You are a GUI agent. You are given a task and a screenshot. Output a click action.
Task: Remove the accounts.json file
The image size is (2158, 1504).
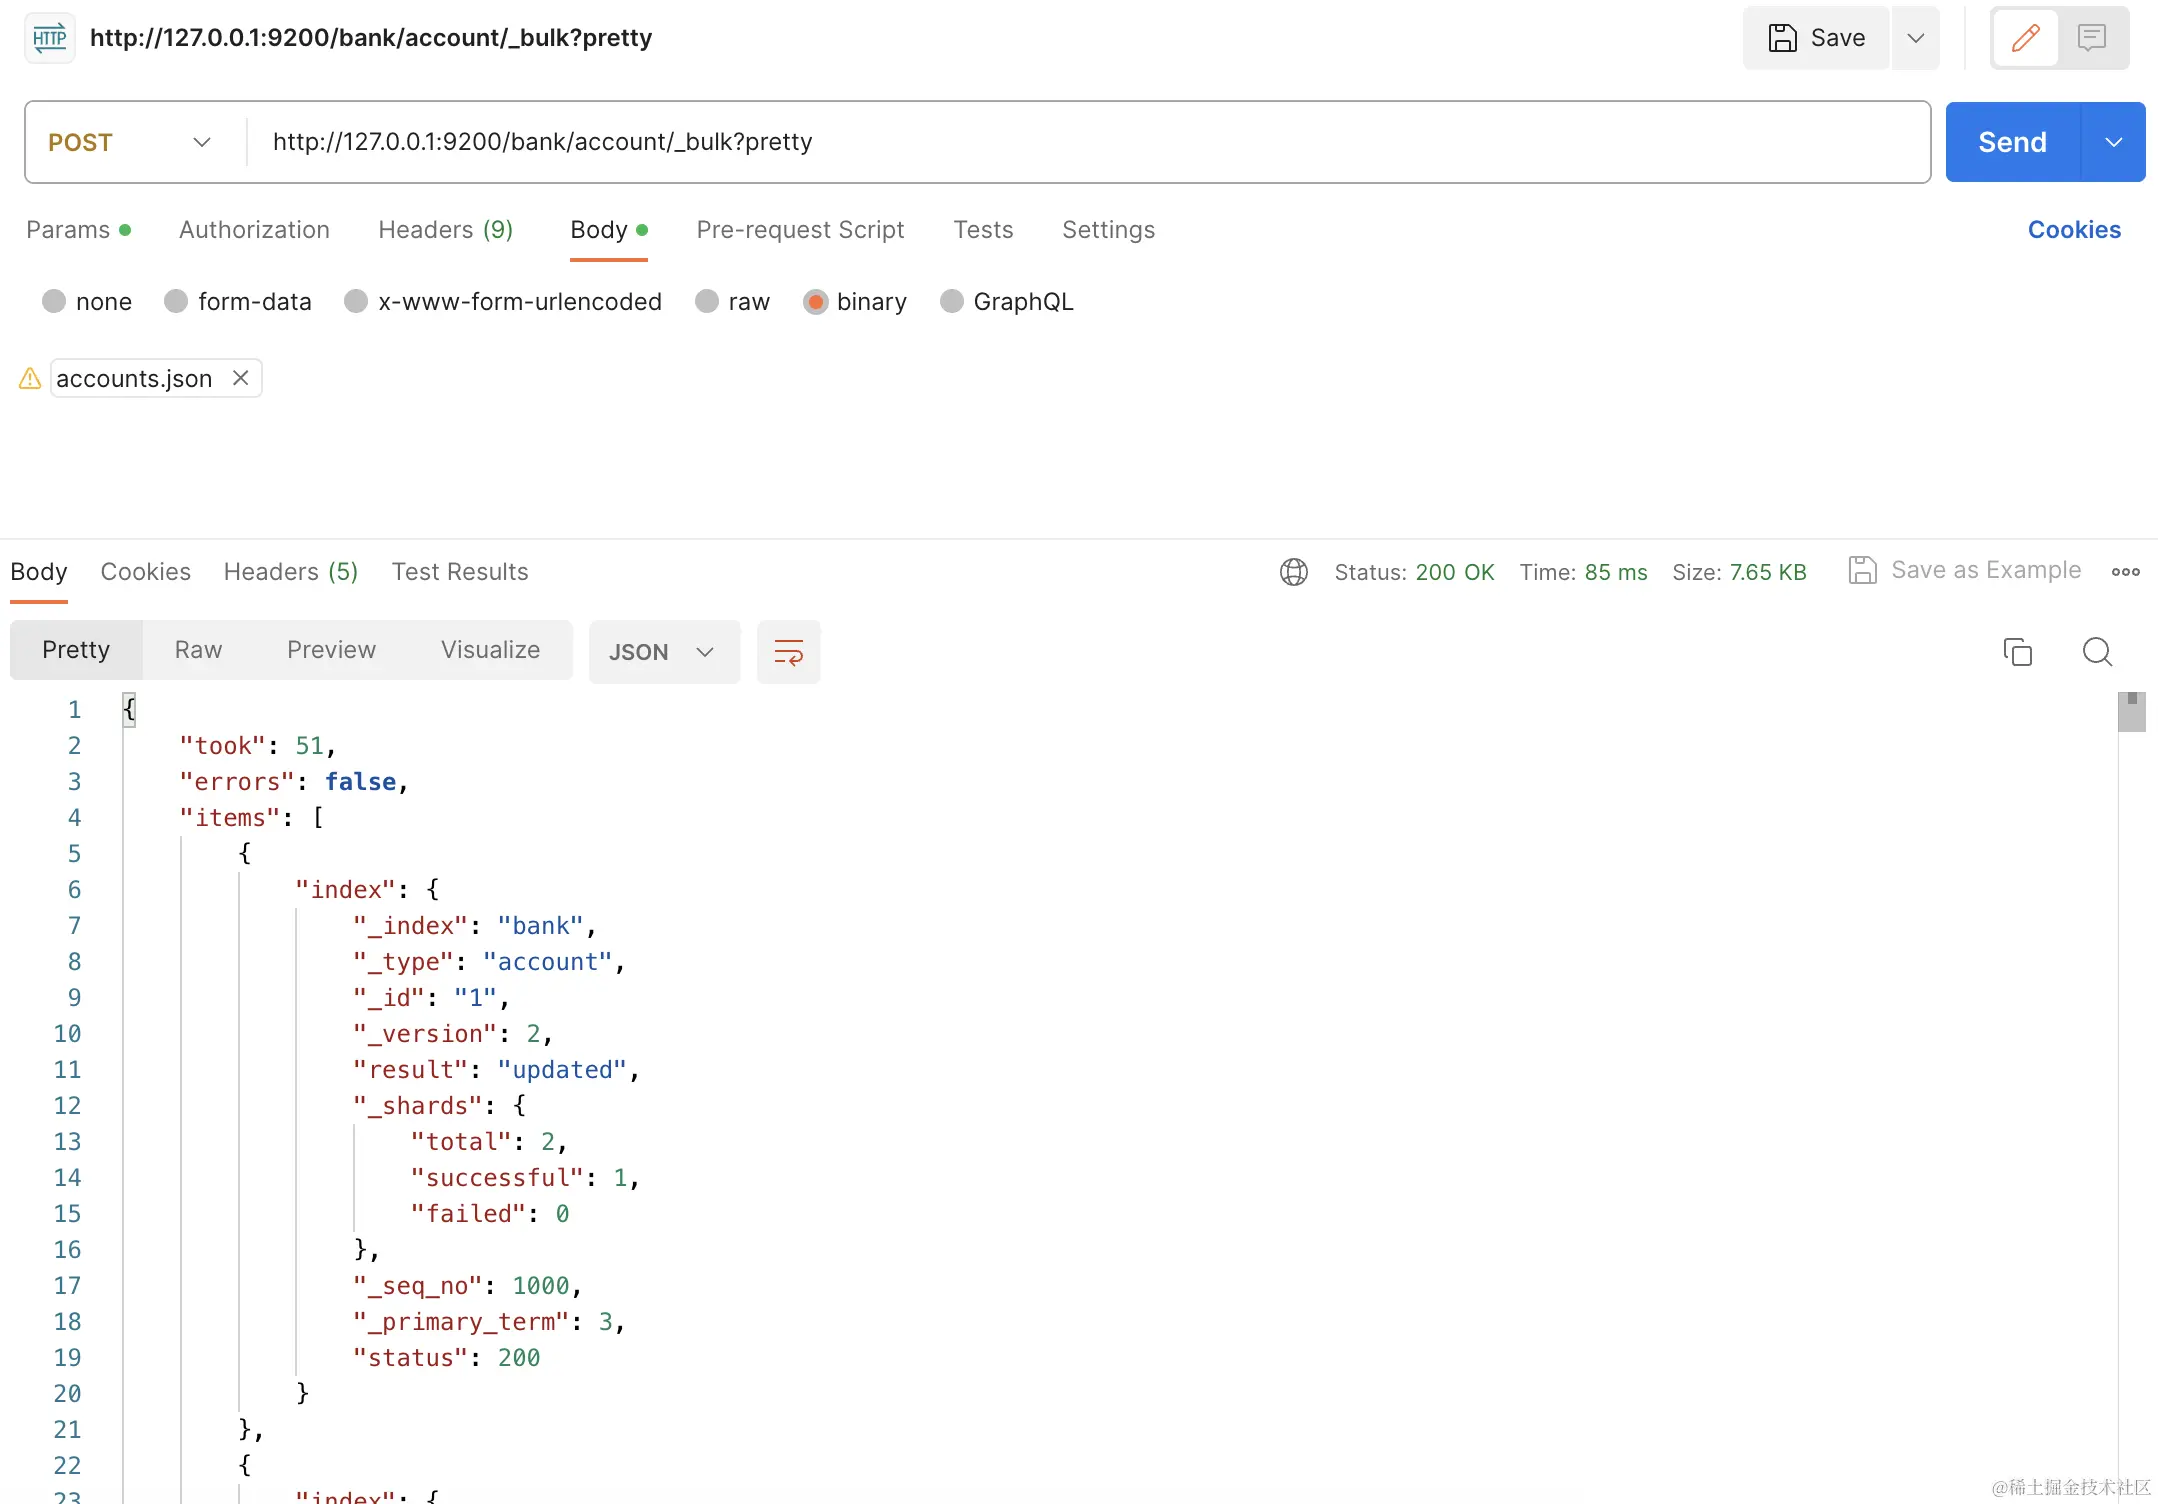tap(240, 378)
